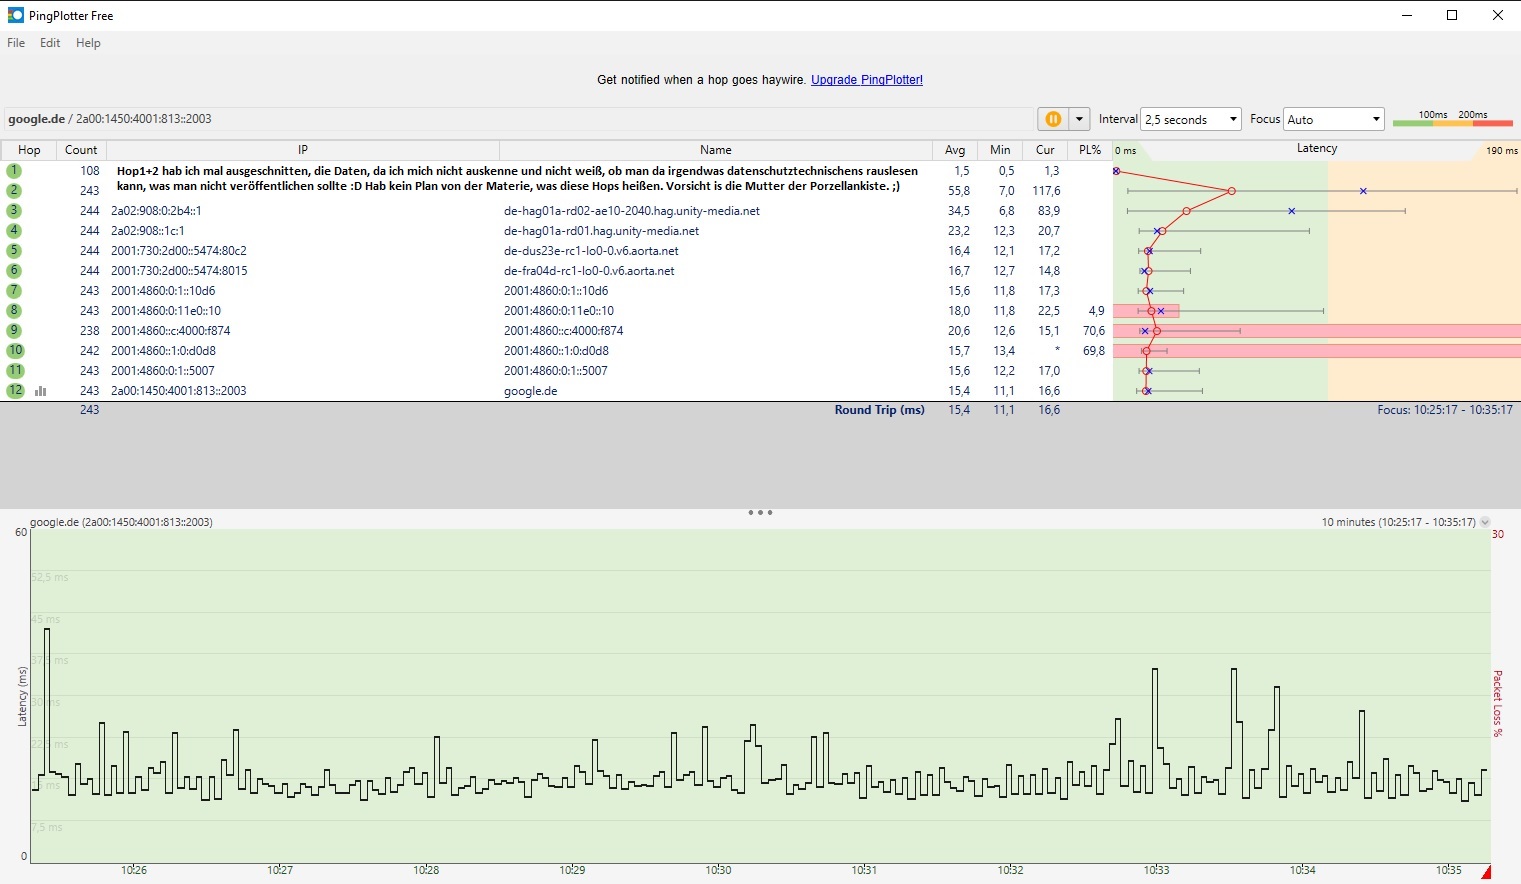Click the 69,8 packet loss value
Image resolution: width=1521 pixels, height=884 pixels.
1094,351
